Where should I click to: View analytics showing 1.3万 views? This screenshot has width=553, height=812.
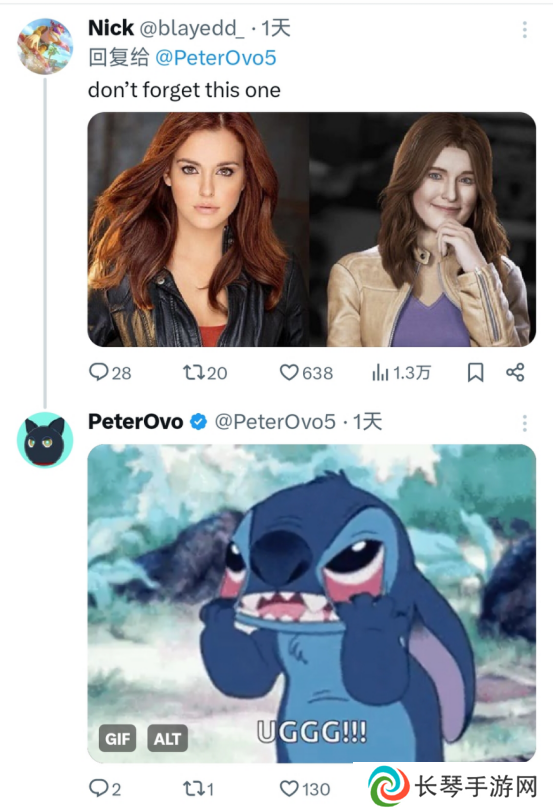point(401,372)
